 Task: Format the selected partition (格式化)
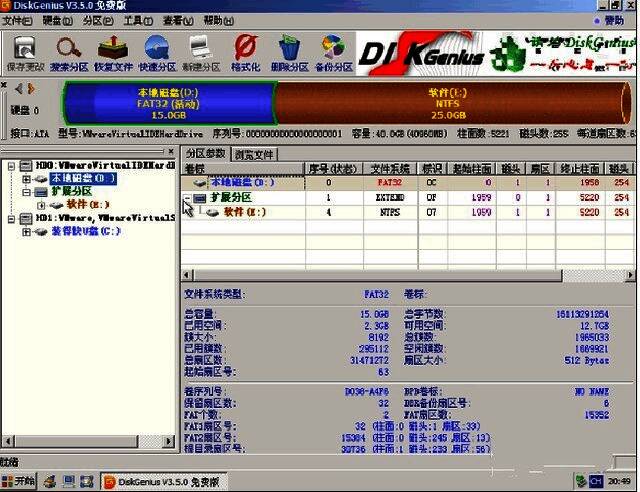click(x=245, y=54)
